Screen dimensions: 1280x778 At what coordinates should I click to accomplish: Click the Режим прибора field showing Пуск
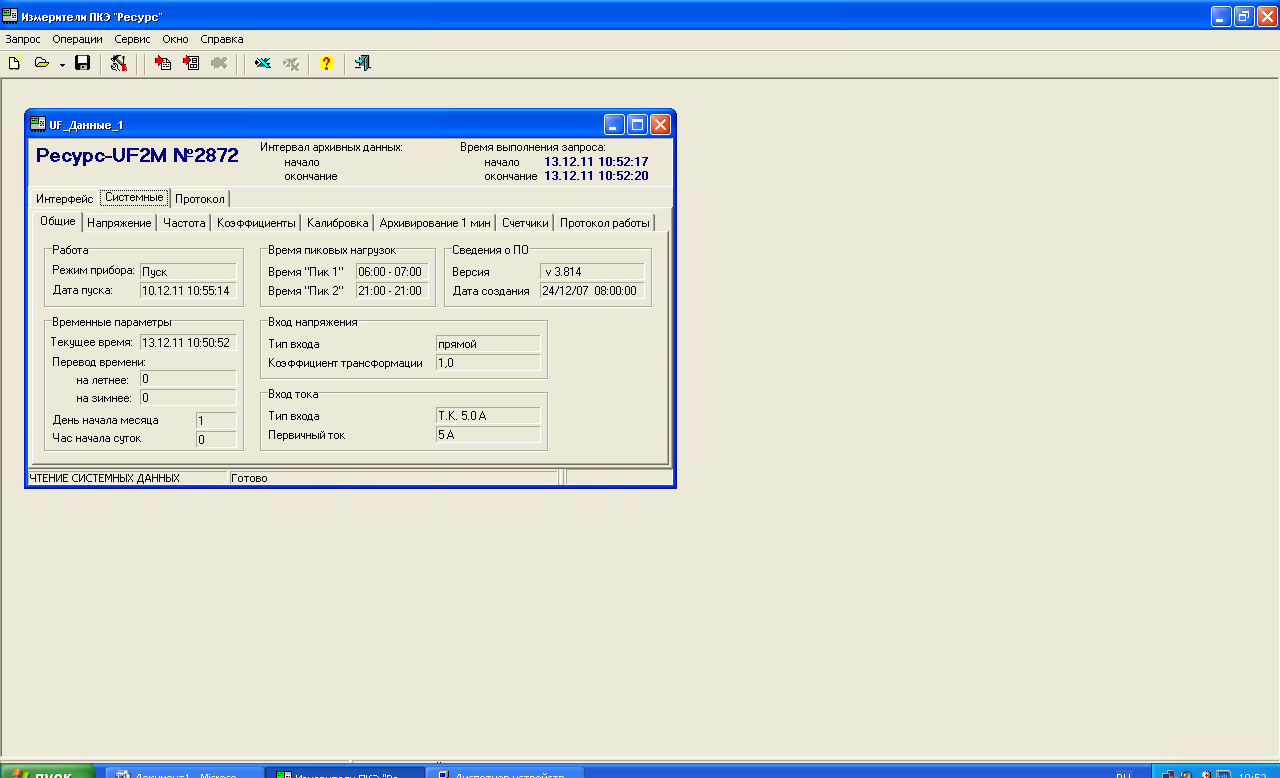click(188, 271)
